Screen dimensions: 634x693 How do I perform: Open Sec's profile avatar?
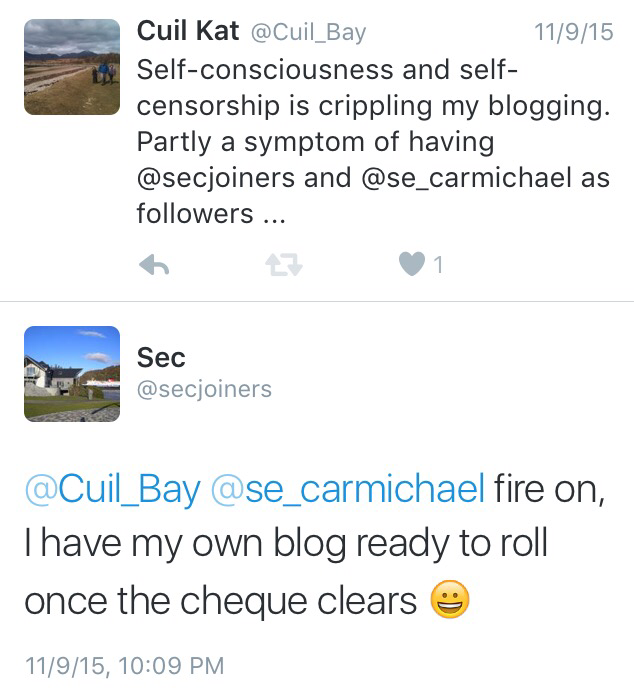click(72, 374)
